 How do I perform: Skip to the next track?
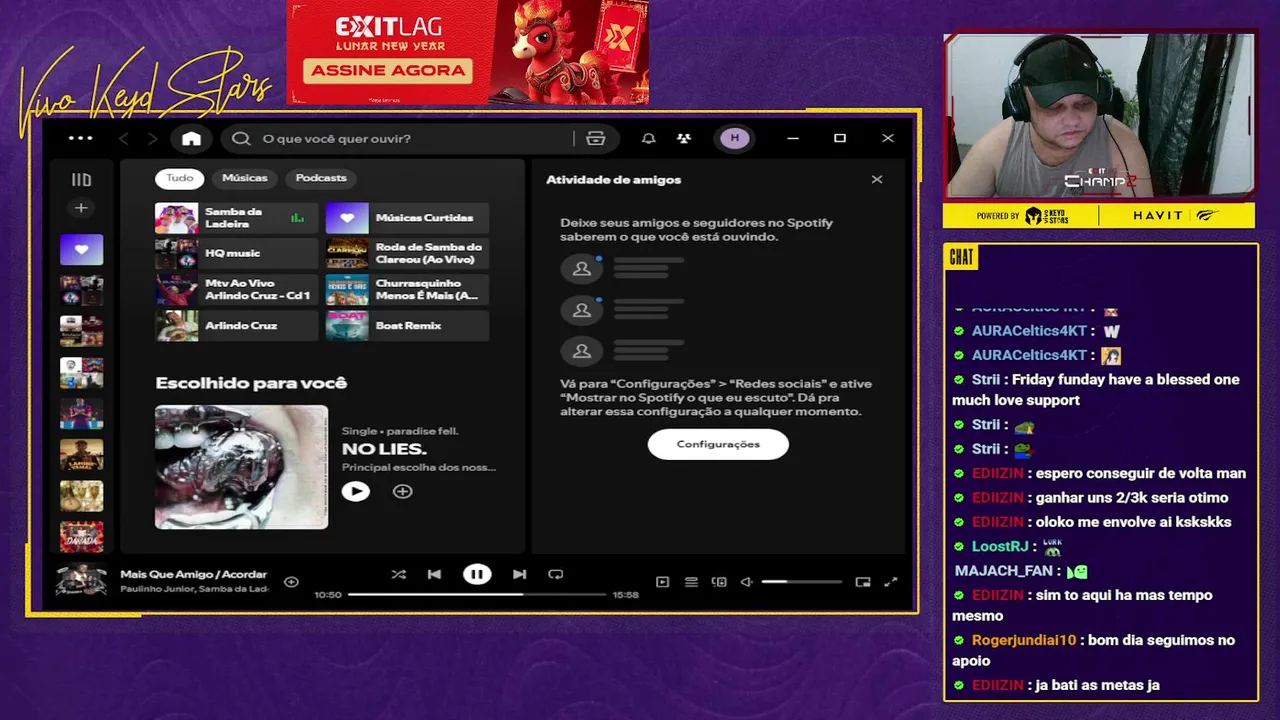[x=519, y=574]
